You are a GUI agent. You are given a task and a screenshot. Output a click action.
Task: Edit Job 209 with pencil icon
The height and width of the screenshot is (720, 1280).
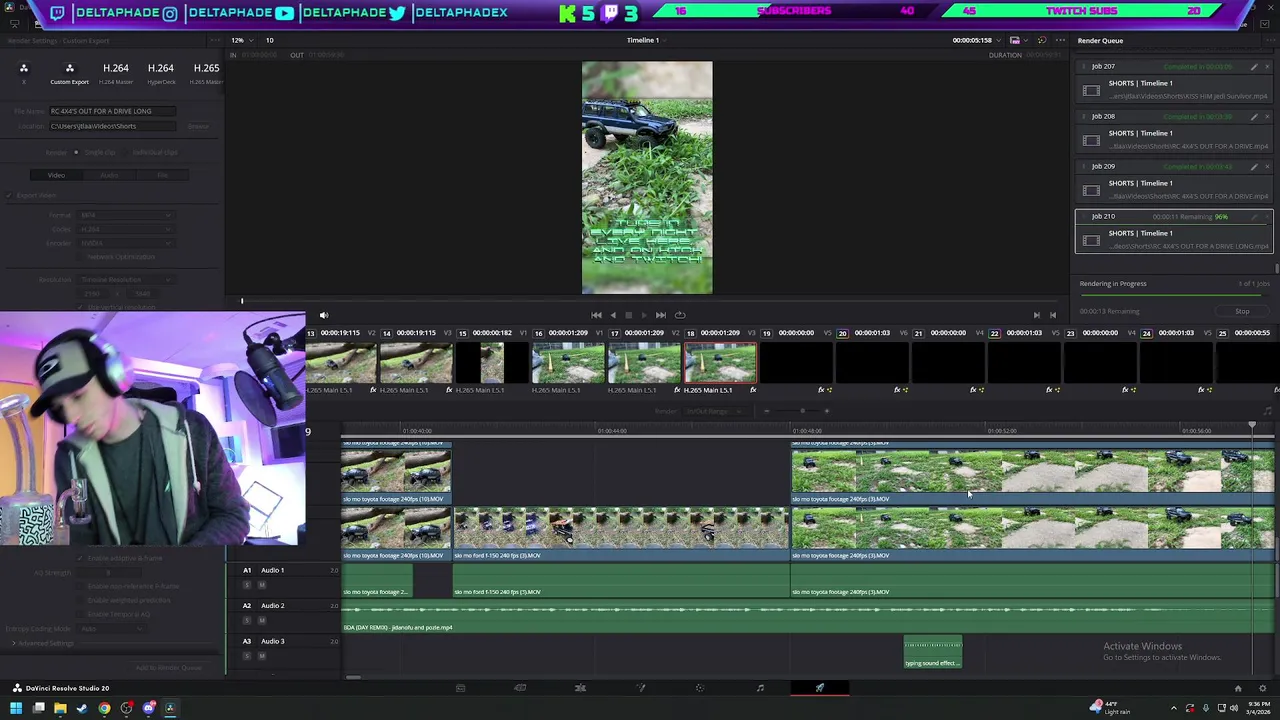coord(1254,167)
